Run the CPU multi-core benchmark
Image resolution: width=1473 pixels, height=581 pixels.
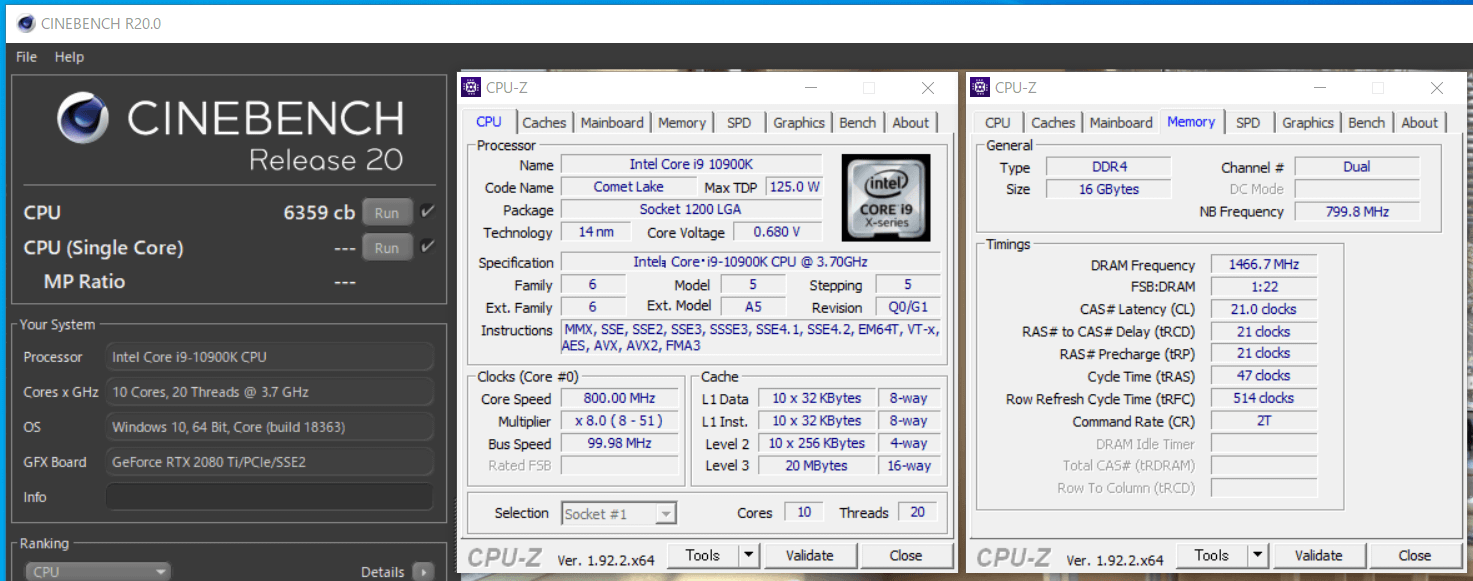coord(387,213)
